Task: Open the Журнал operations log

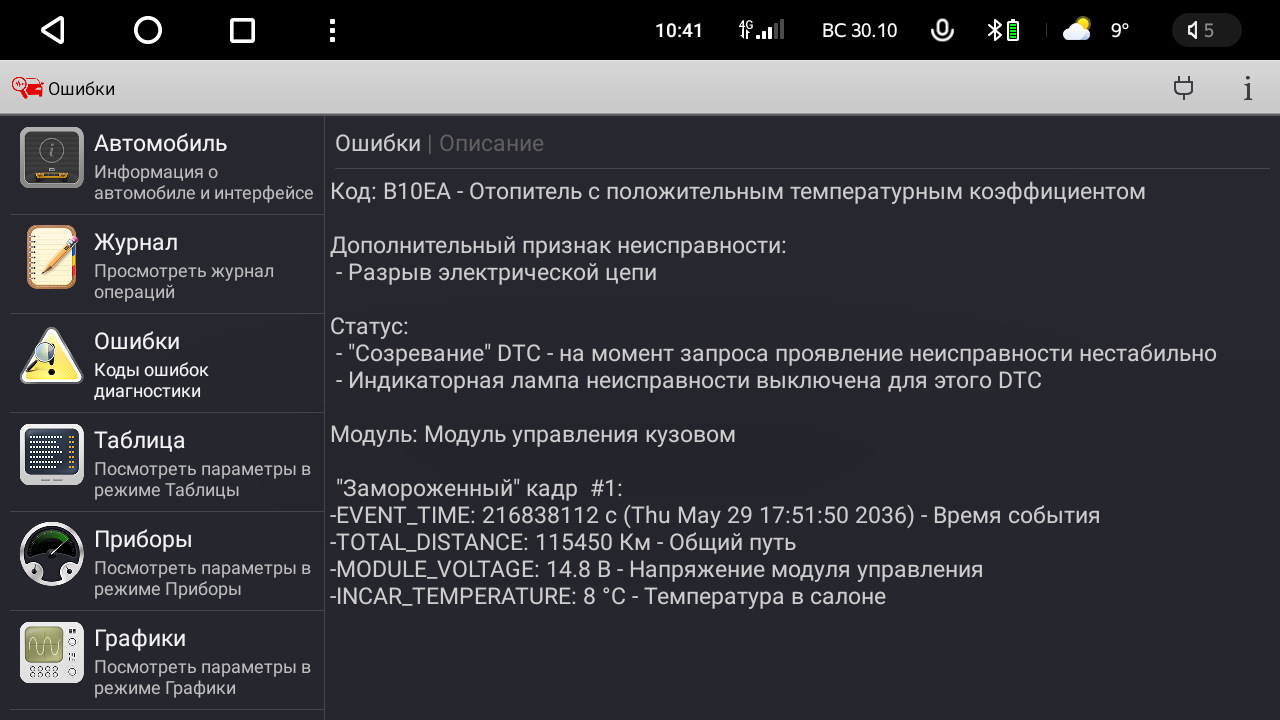Action: coord(167,265)
